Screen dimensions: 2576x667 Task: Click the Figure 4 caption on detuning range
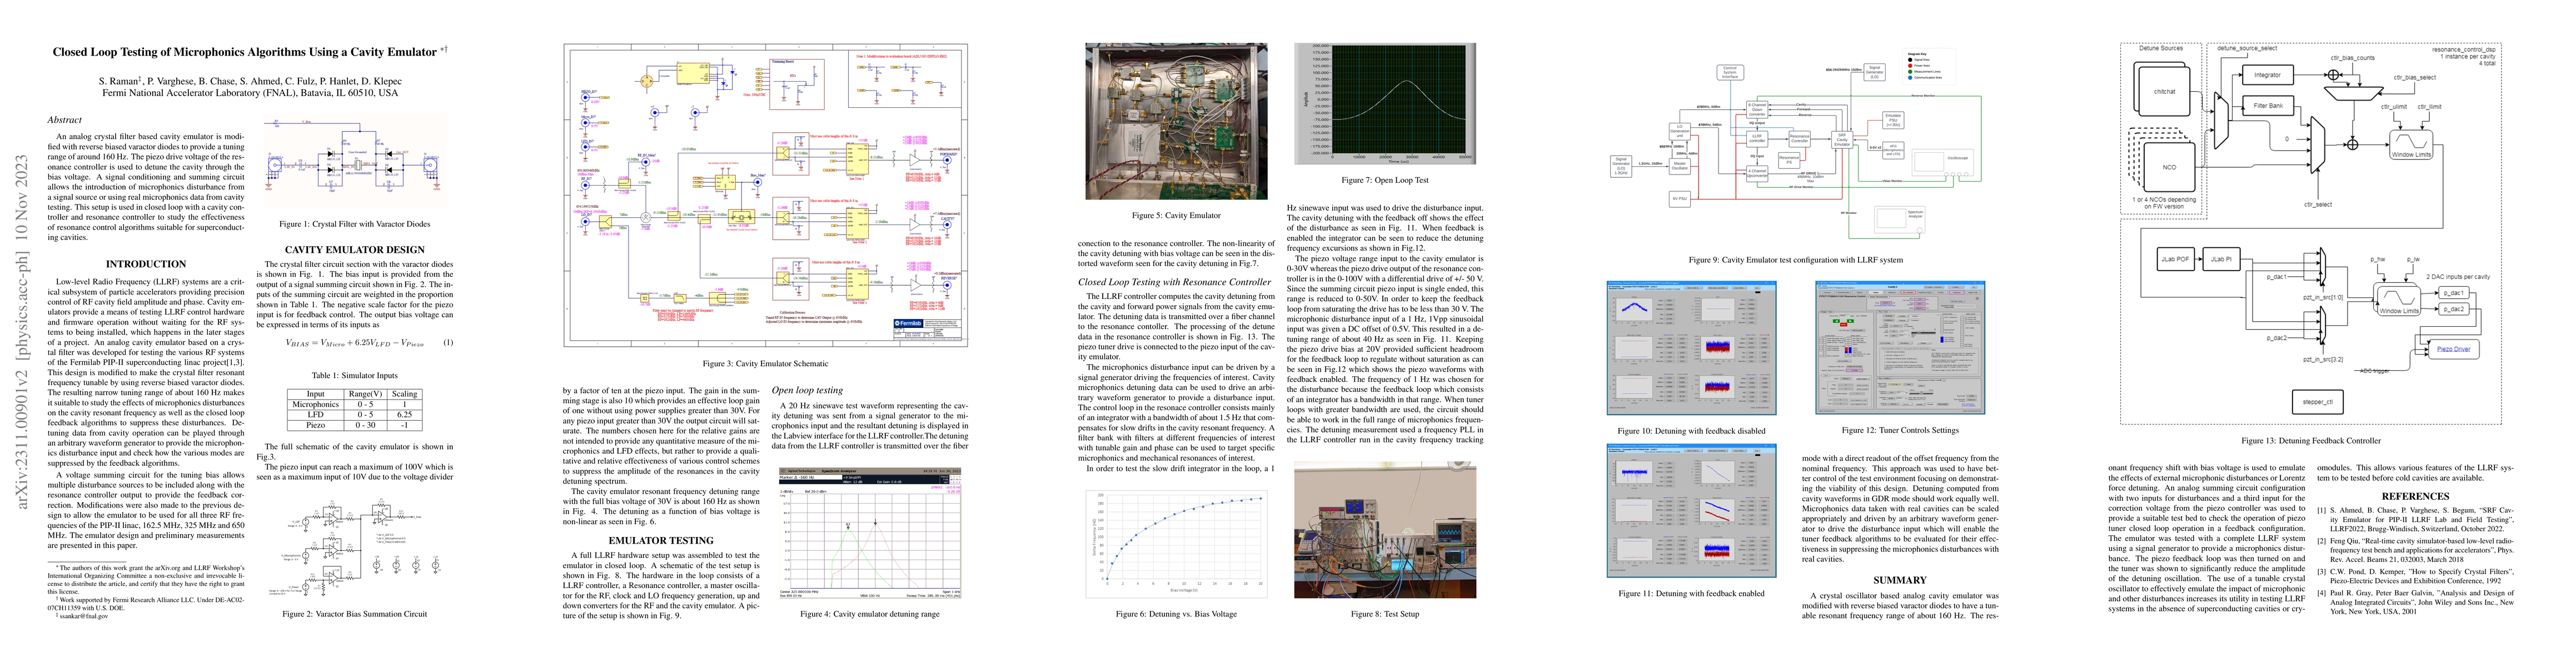(x=870, y=614)
